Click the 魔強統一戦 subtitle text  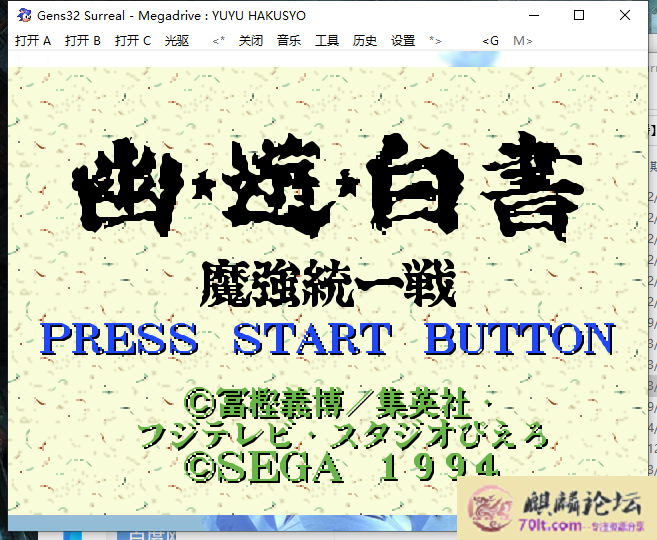pyautogui.click(x=328, y=283)
